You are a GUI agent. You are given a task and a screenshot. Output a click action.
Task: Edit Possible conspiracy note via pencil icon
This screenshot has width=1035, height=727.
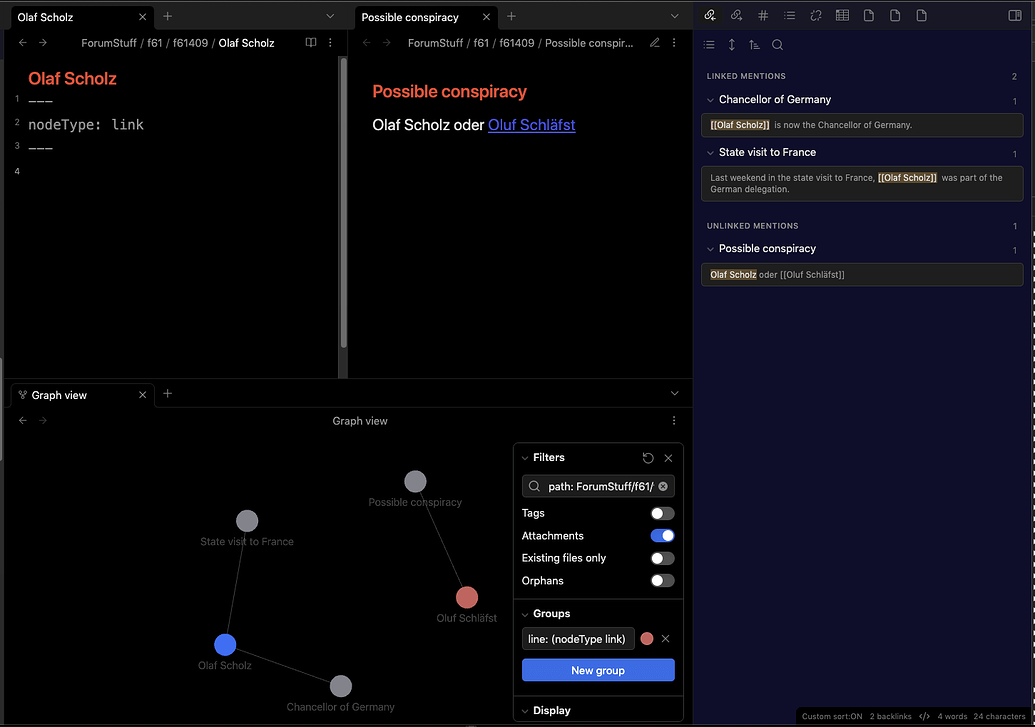click(655, 43)
